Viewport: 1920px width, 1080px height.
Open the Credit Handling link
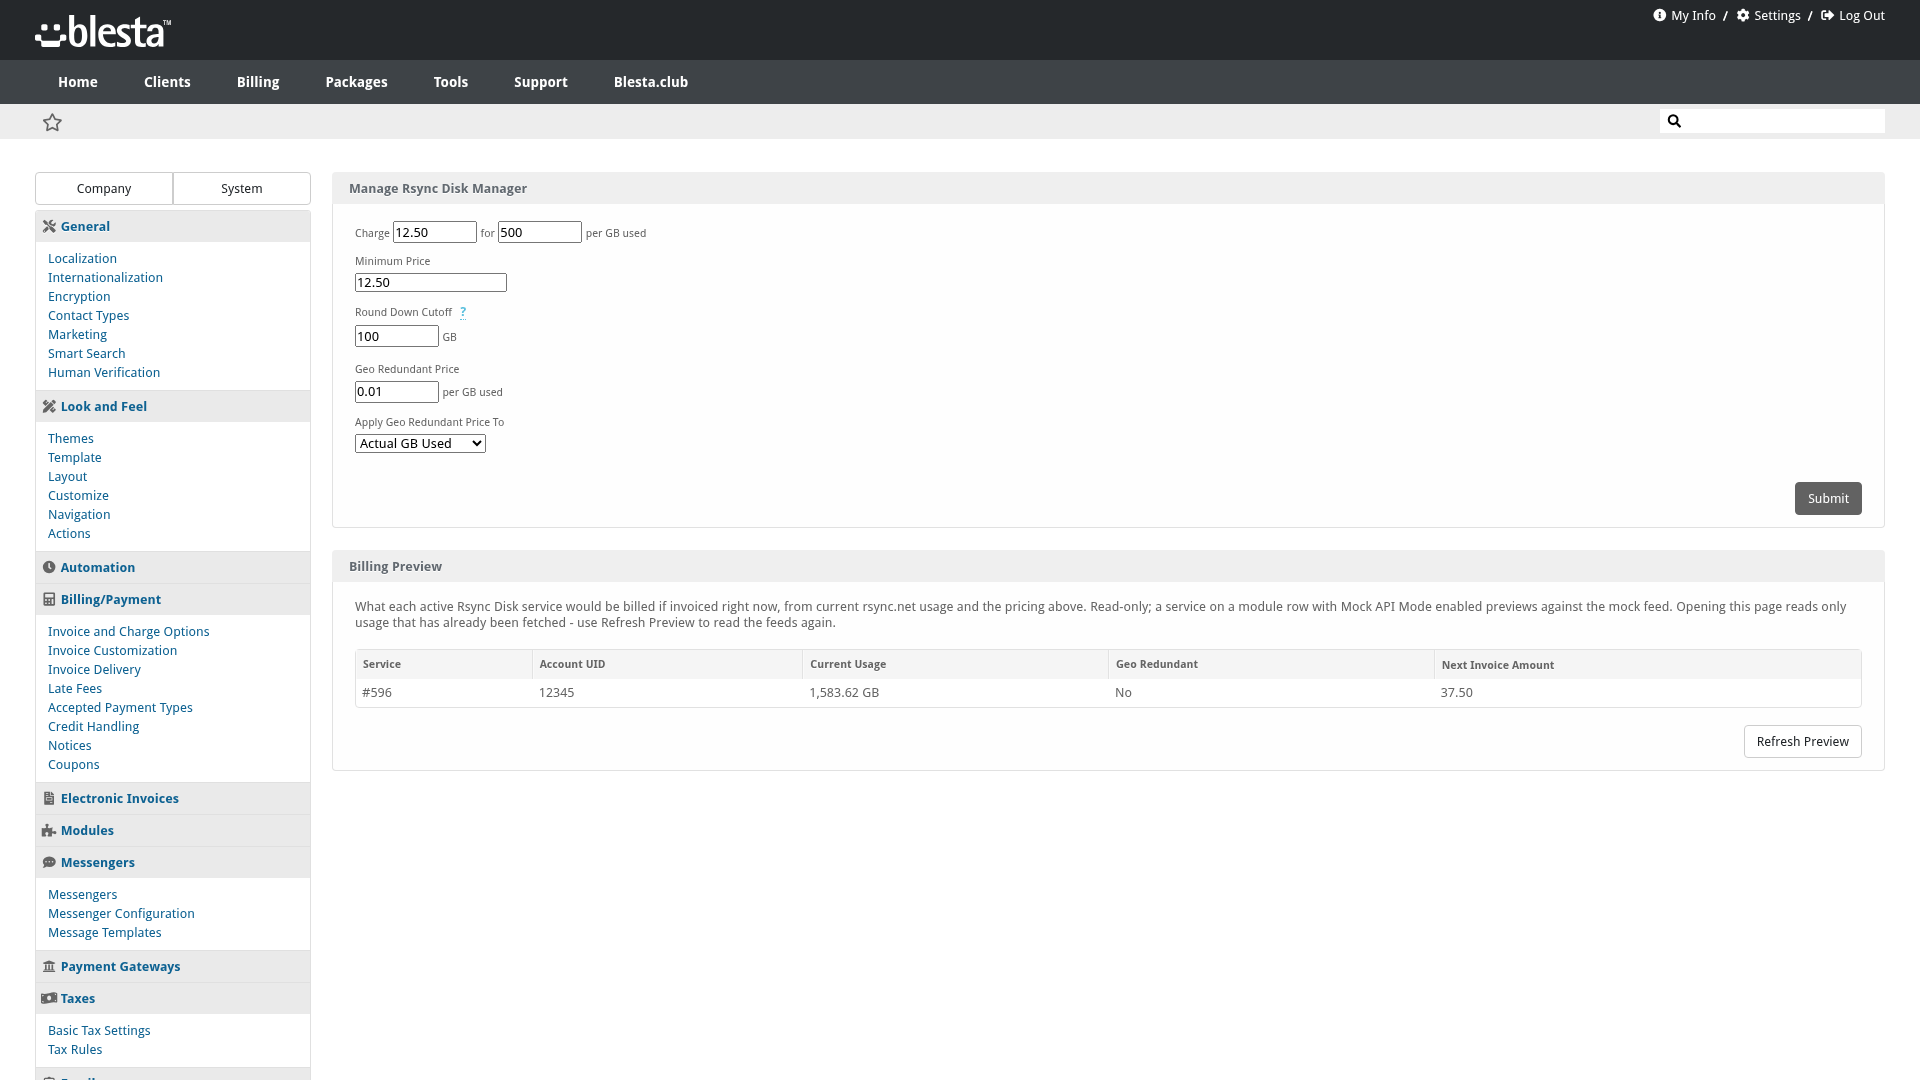click(93, 726)
